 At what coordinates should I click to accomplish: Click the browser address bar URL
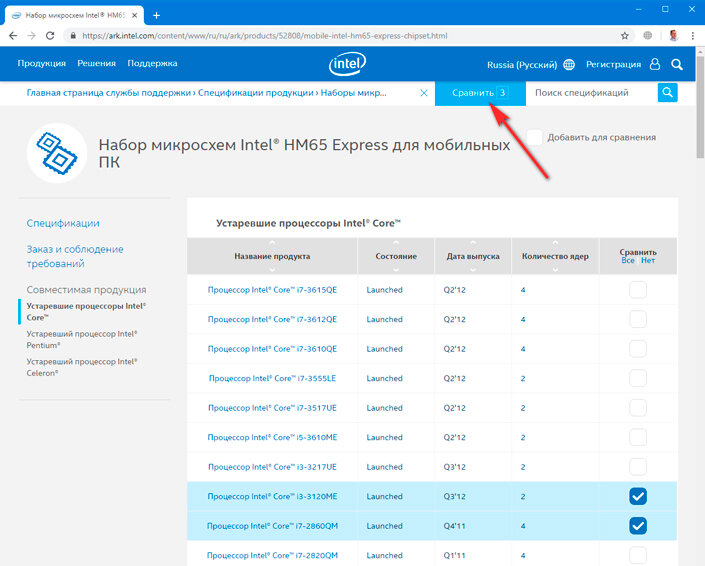pos(265,36)
